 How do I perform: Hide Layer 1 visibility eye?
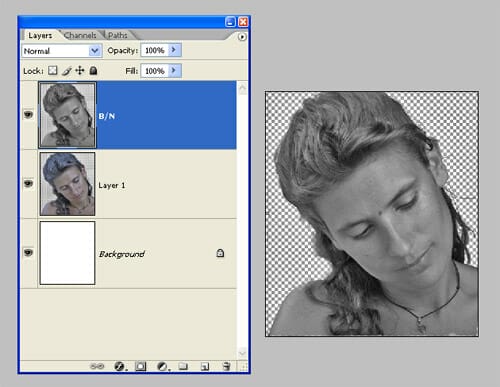[x=28, y=183]
